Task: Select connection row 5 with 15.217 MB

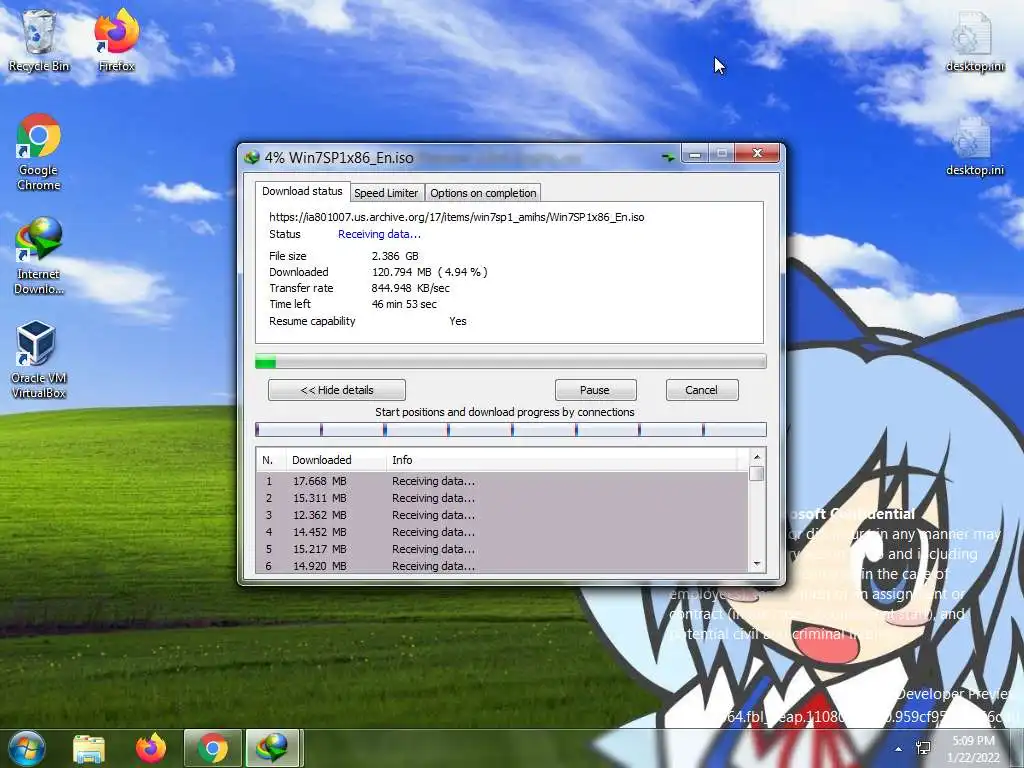Action: pos(502,549)
